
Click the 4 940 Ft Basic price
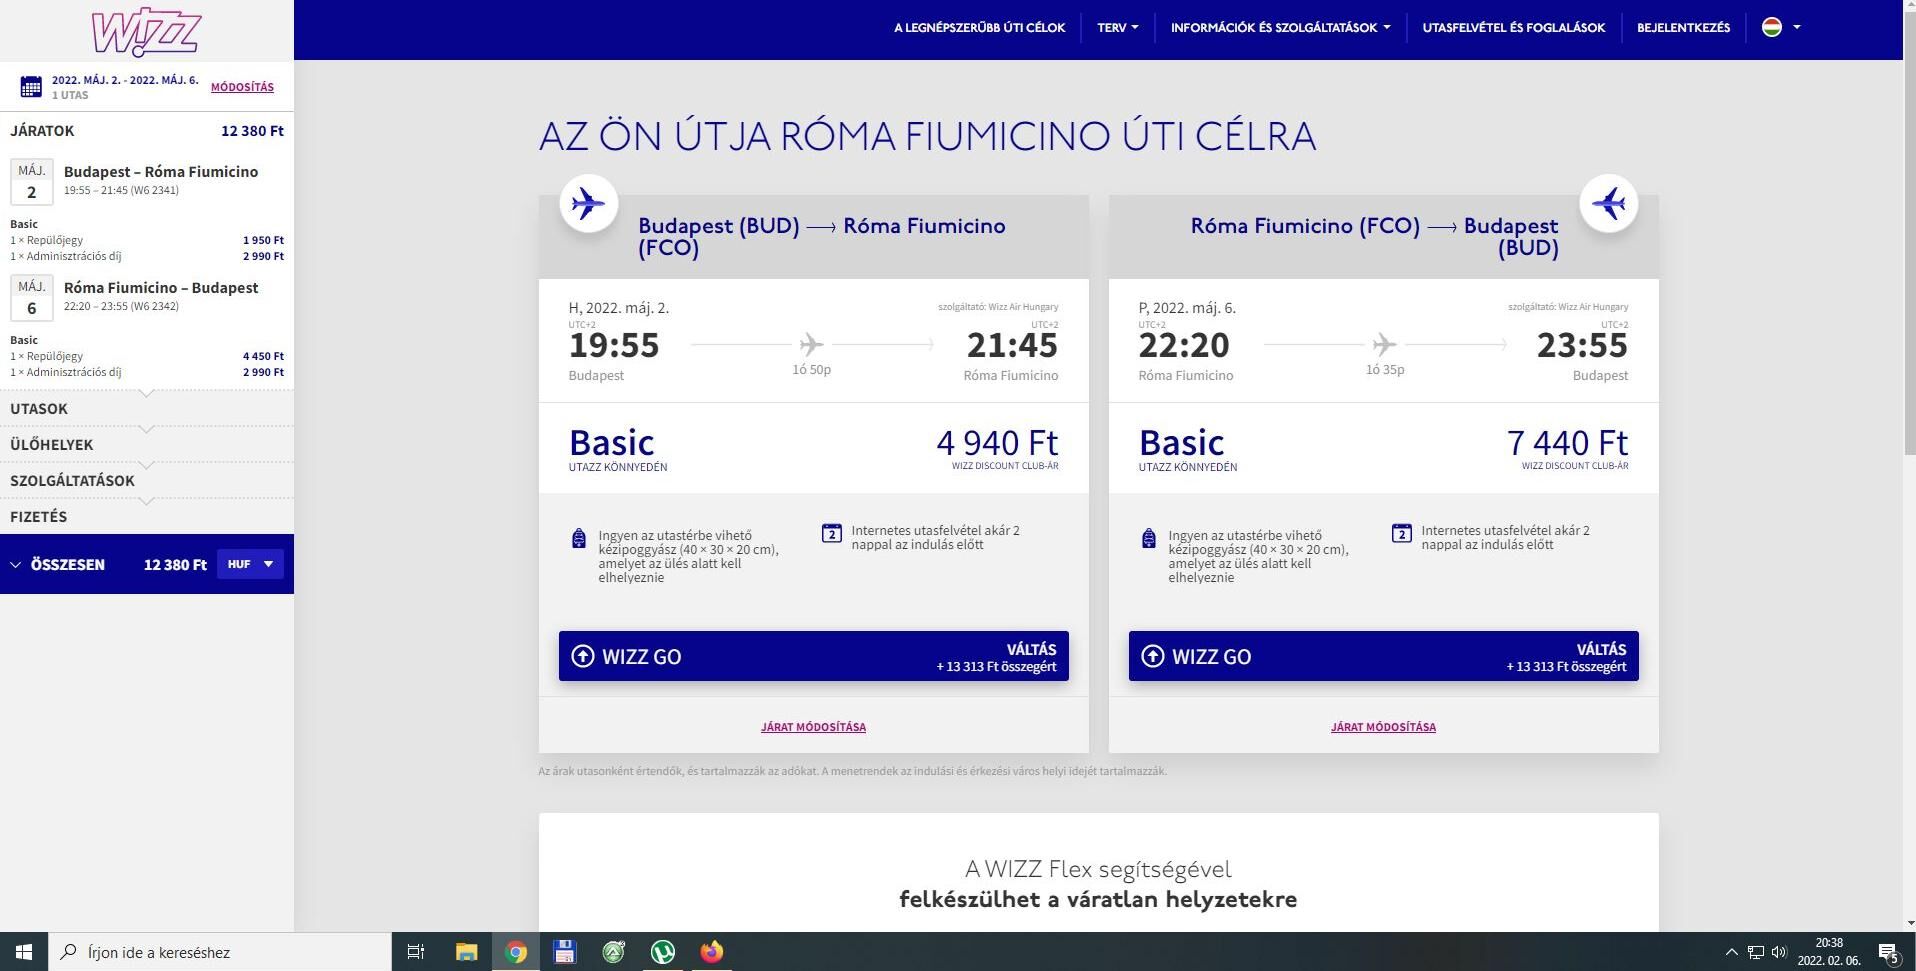click(x=997, y=442)
